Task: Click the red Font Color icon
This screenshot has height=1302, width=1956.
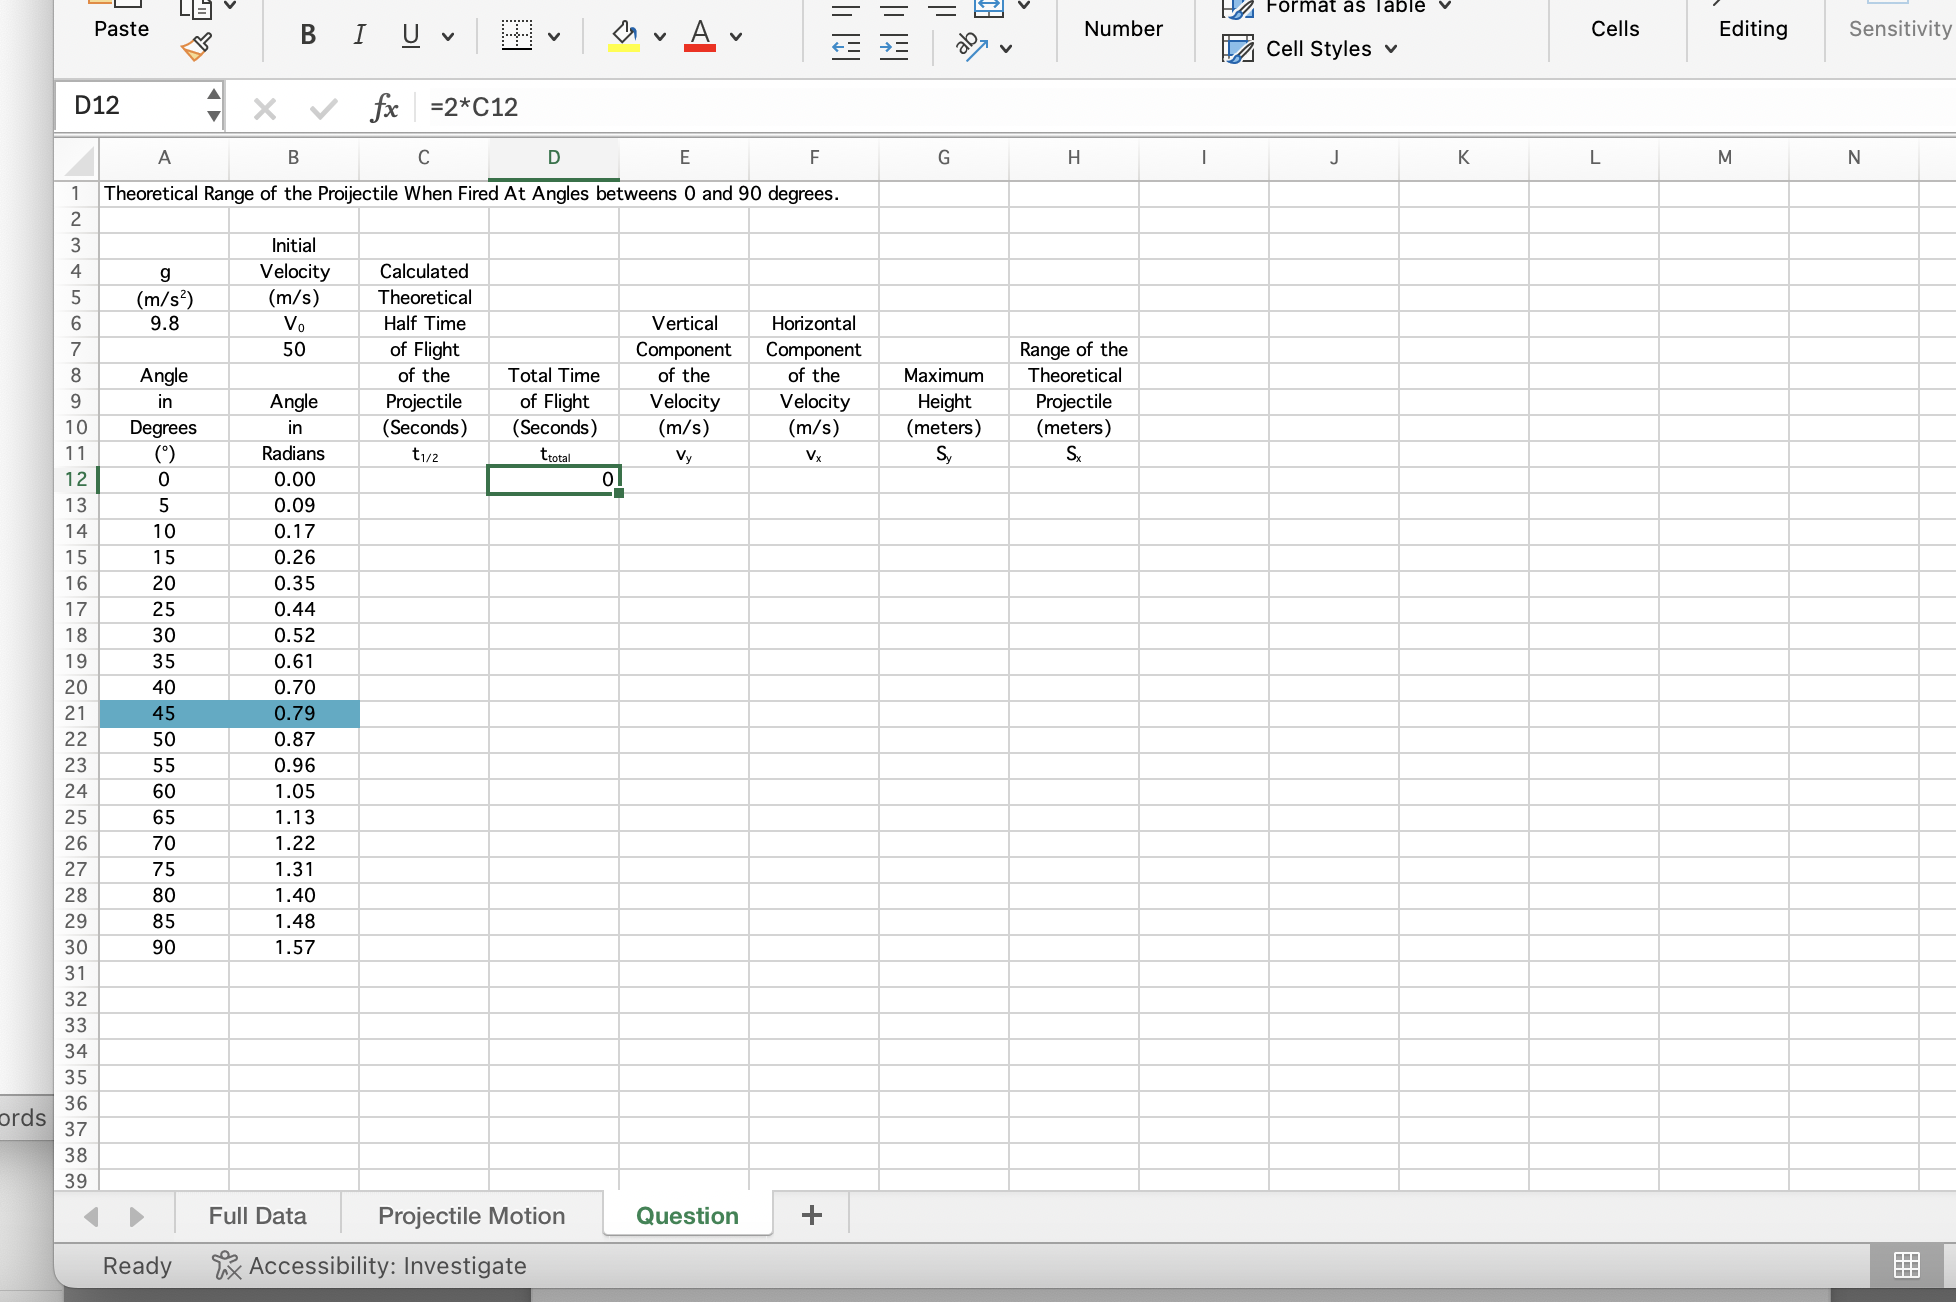Action: coord(700,36)
